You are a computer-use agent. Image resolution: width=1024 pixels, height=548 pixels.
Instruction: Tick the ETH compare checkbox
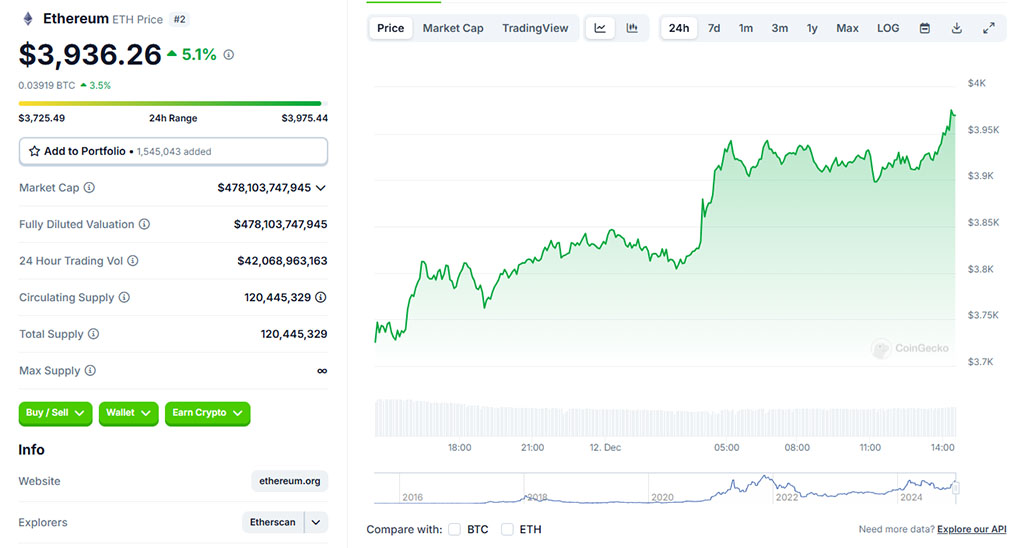[507, 529]
